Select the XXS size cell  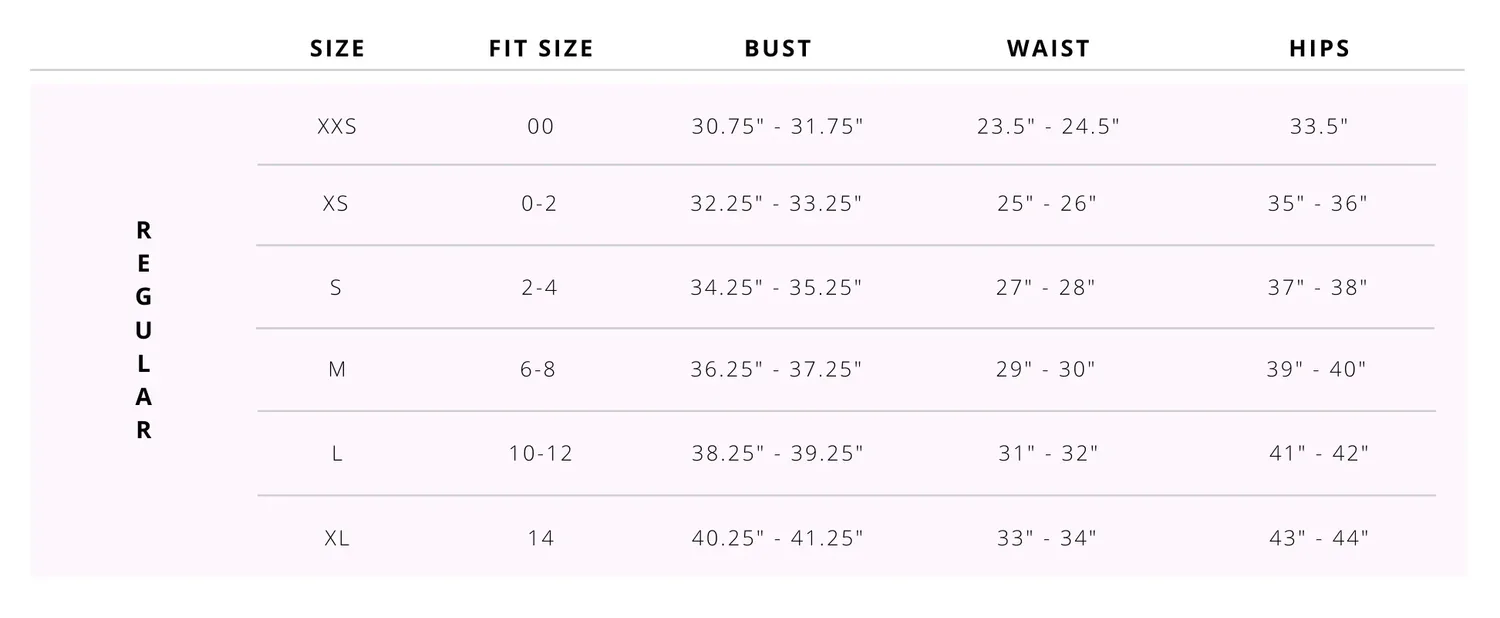(337, 127)
